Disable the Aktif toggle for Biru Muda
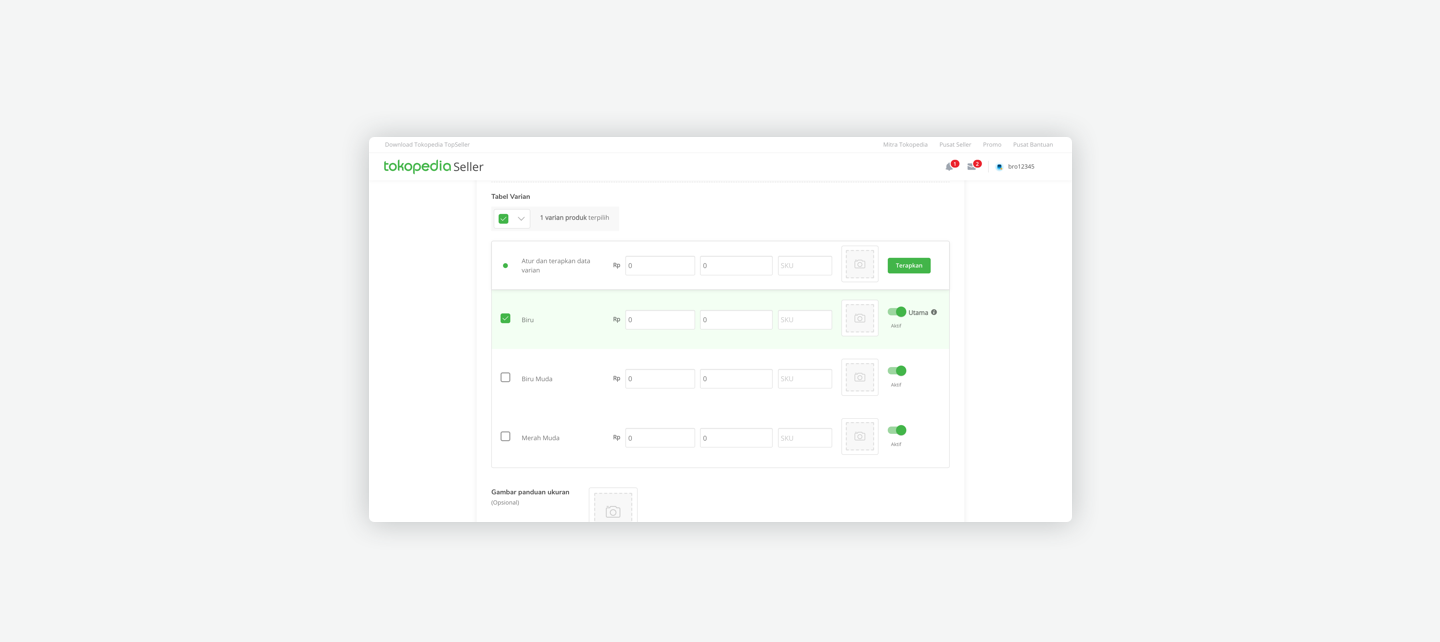The height and width of the screenshot is (642, 1440). click(x=897, y=371)
